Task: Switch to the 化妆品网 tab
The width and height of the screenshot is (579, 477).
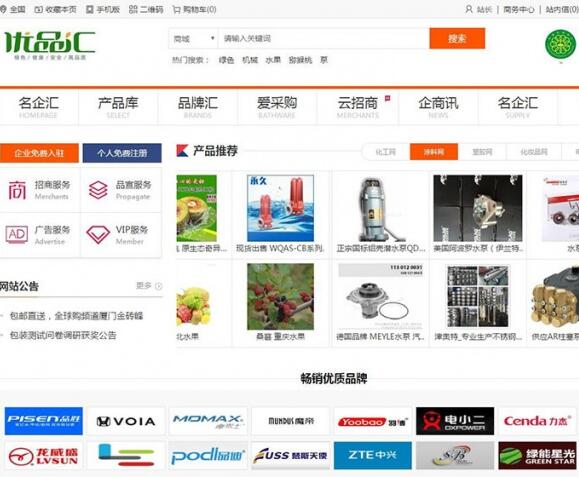Action: 534,152
